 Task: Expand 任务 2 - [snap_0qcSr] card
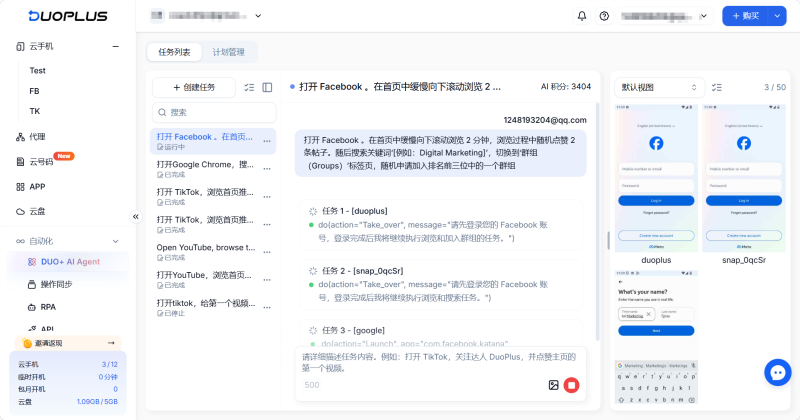441,284
